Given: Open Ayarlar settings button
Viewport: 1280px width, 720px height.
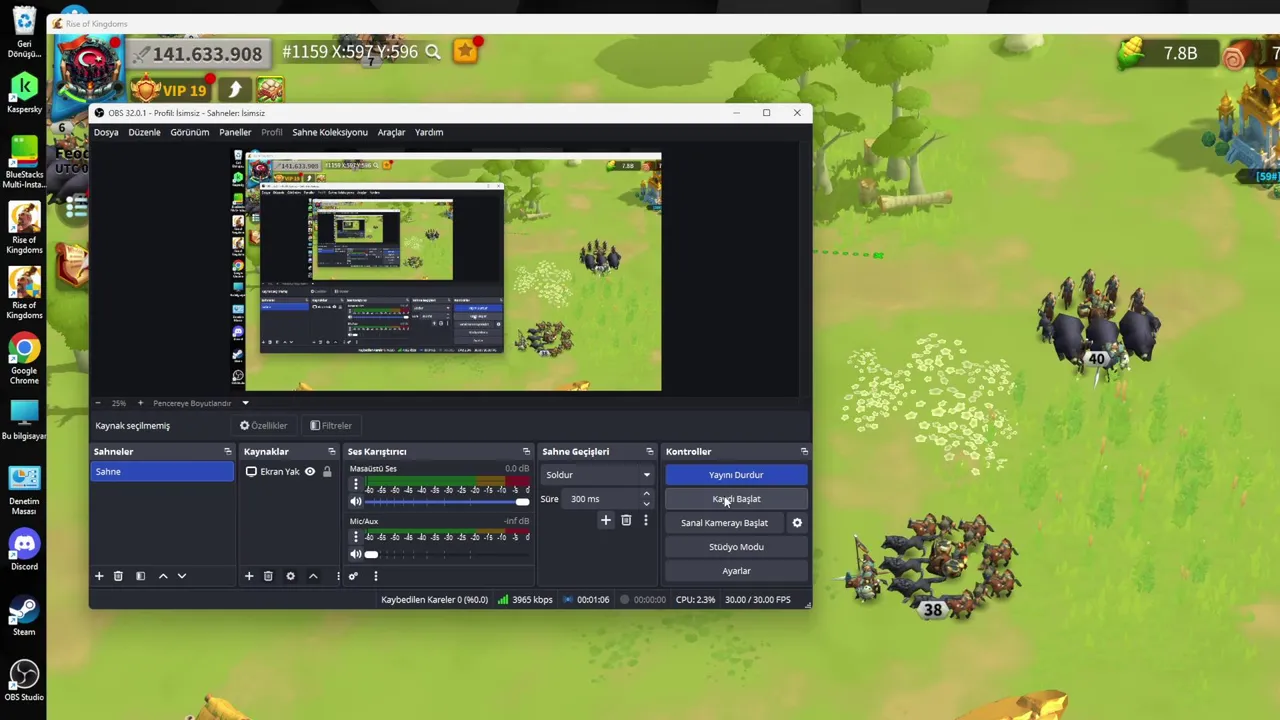Looking at the screenshot, I should [x=736, y=571].
